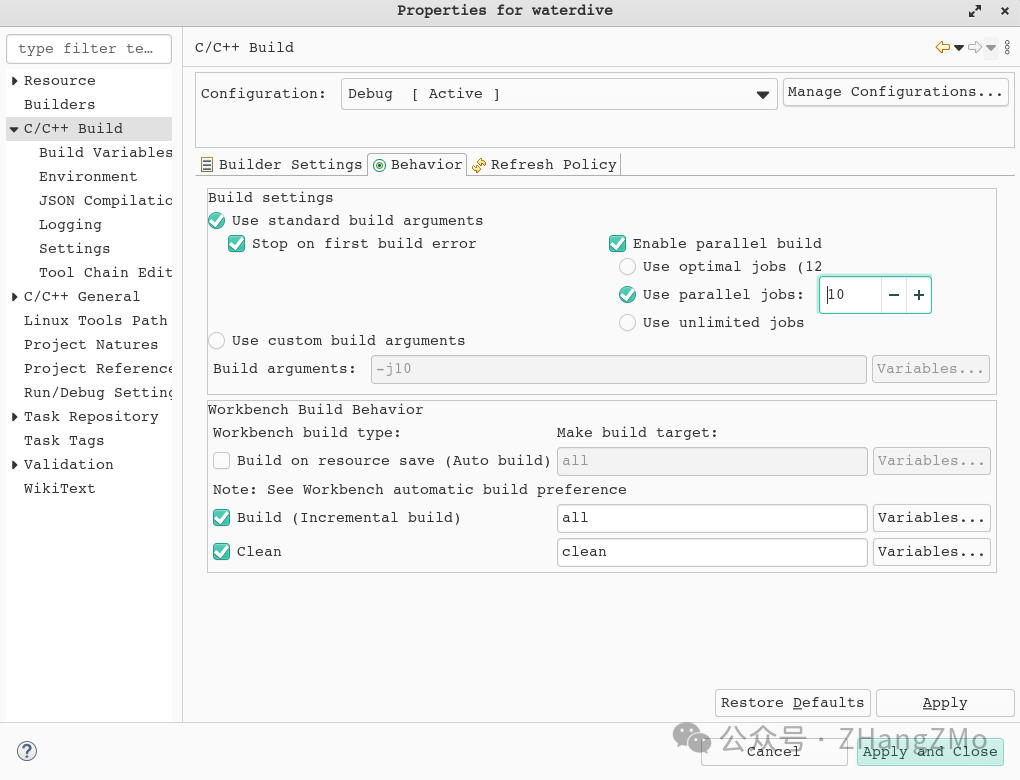
Task: Select Environment in the tree
Action: (88, 177)
